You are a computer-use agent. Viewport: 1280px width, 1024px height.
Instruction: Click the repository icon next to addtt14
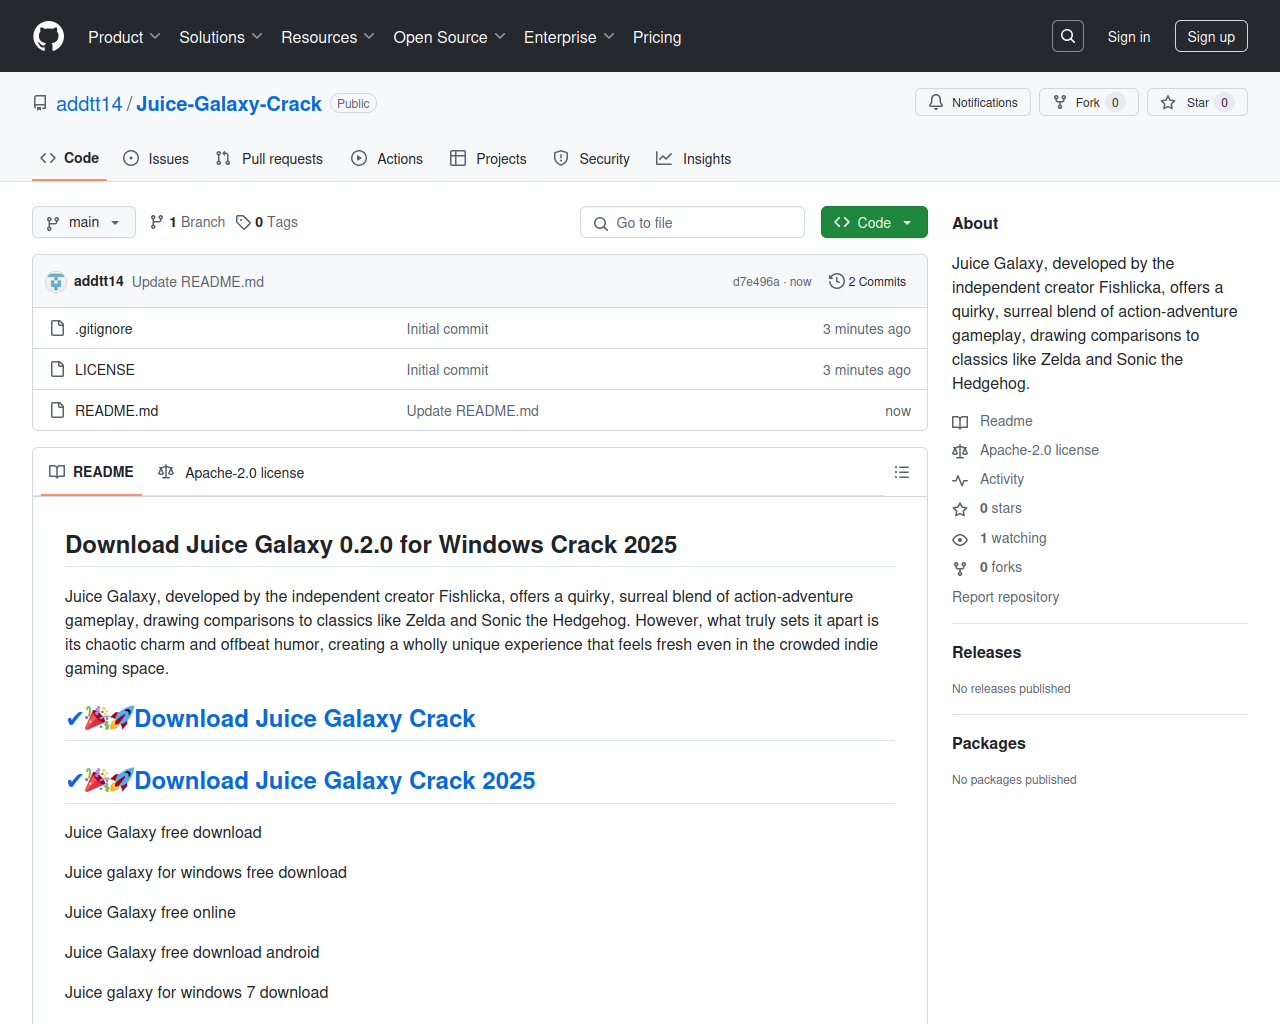click(x=40, y=103)
